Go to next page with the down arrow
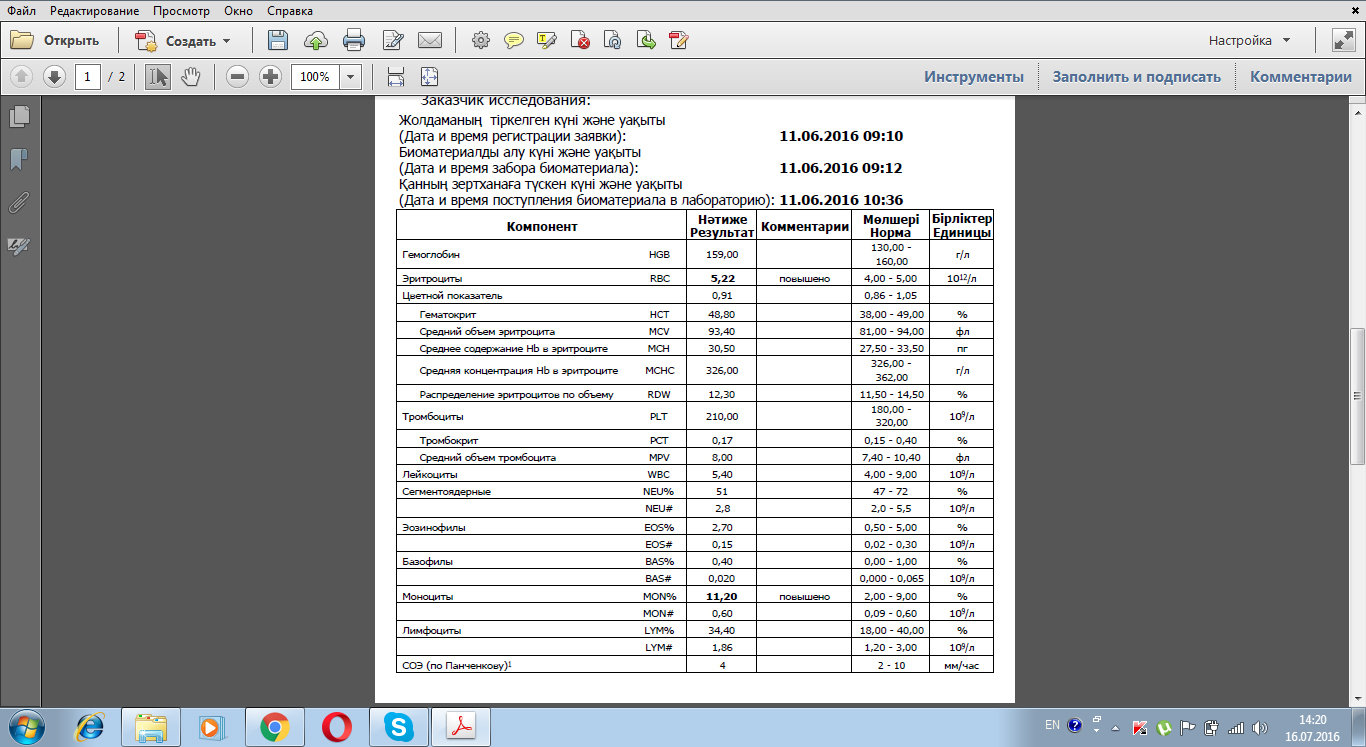This screenshot has height=747, width=1366. point(54,77)
